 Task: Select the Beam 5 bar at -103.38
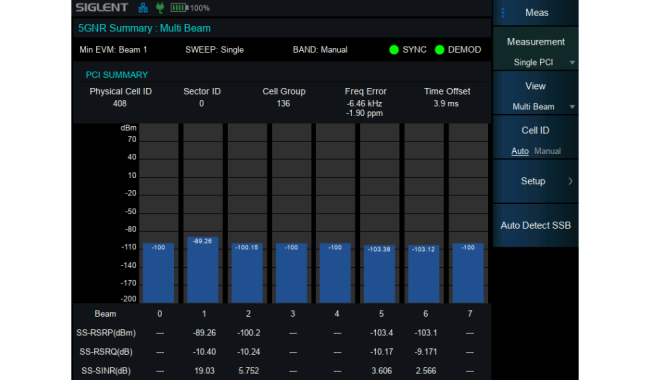click(379, 274)
